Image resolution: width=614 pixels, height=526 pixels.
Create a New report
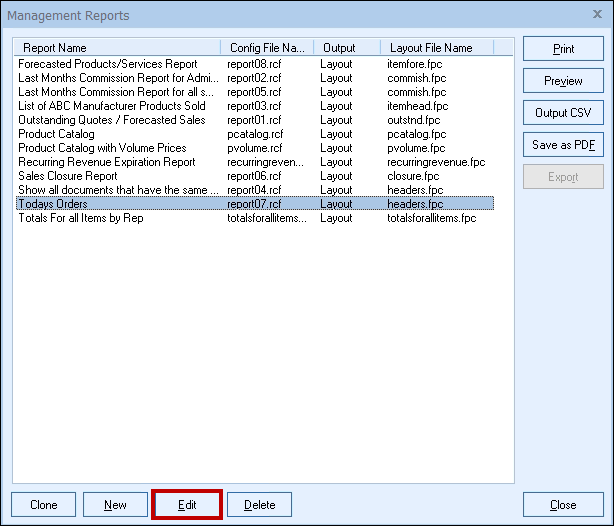point(115,505)
